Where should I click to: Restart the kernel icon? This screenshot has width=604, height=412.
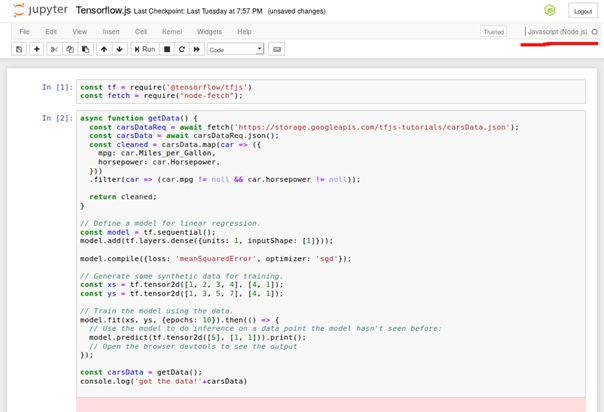(182, 49)
